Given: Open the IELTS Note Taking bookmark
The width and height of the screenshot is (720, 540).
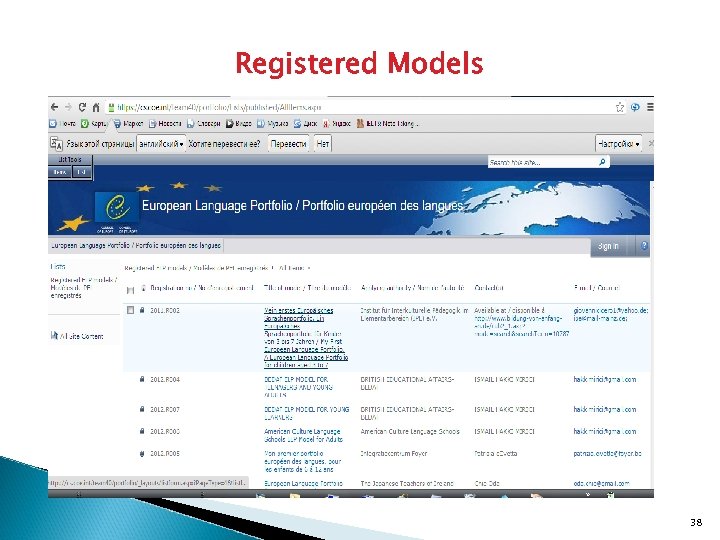Looking at the screenshot, I should click(388, 124).
